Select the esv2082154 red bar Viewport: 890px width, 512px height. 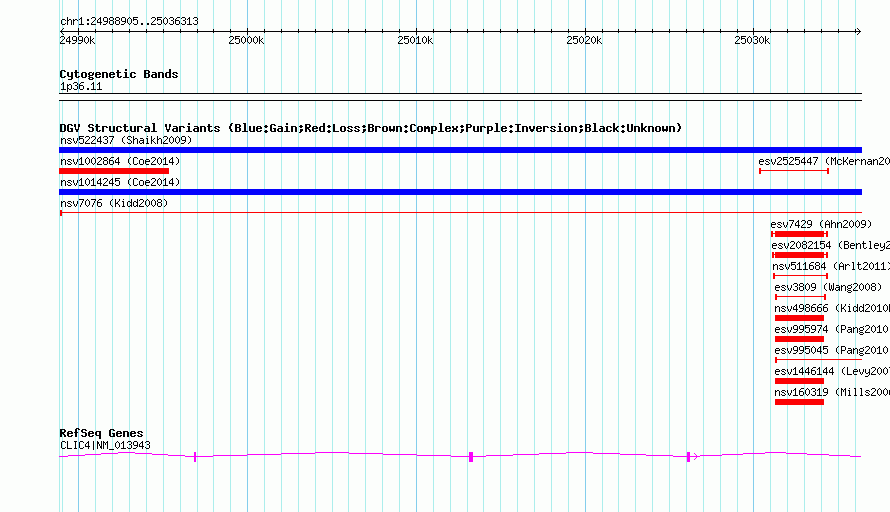pos(800,255)
